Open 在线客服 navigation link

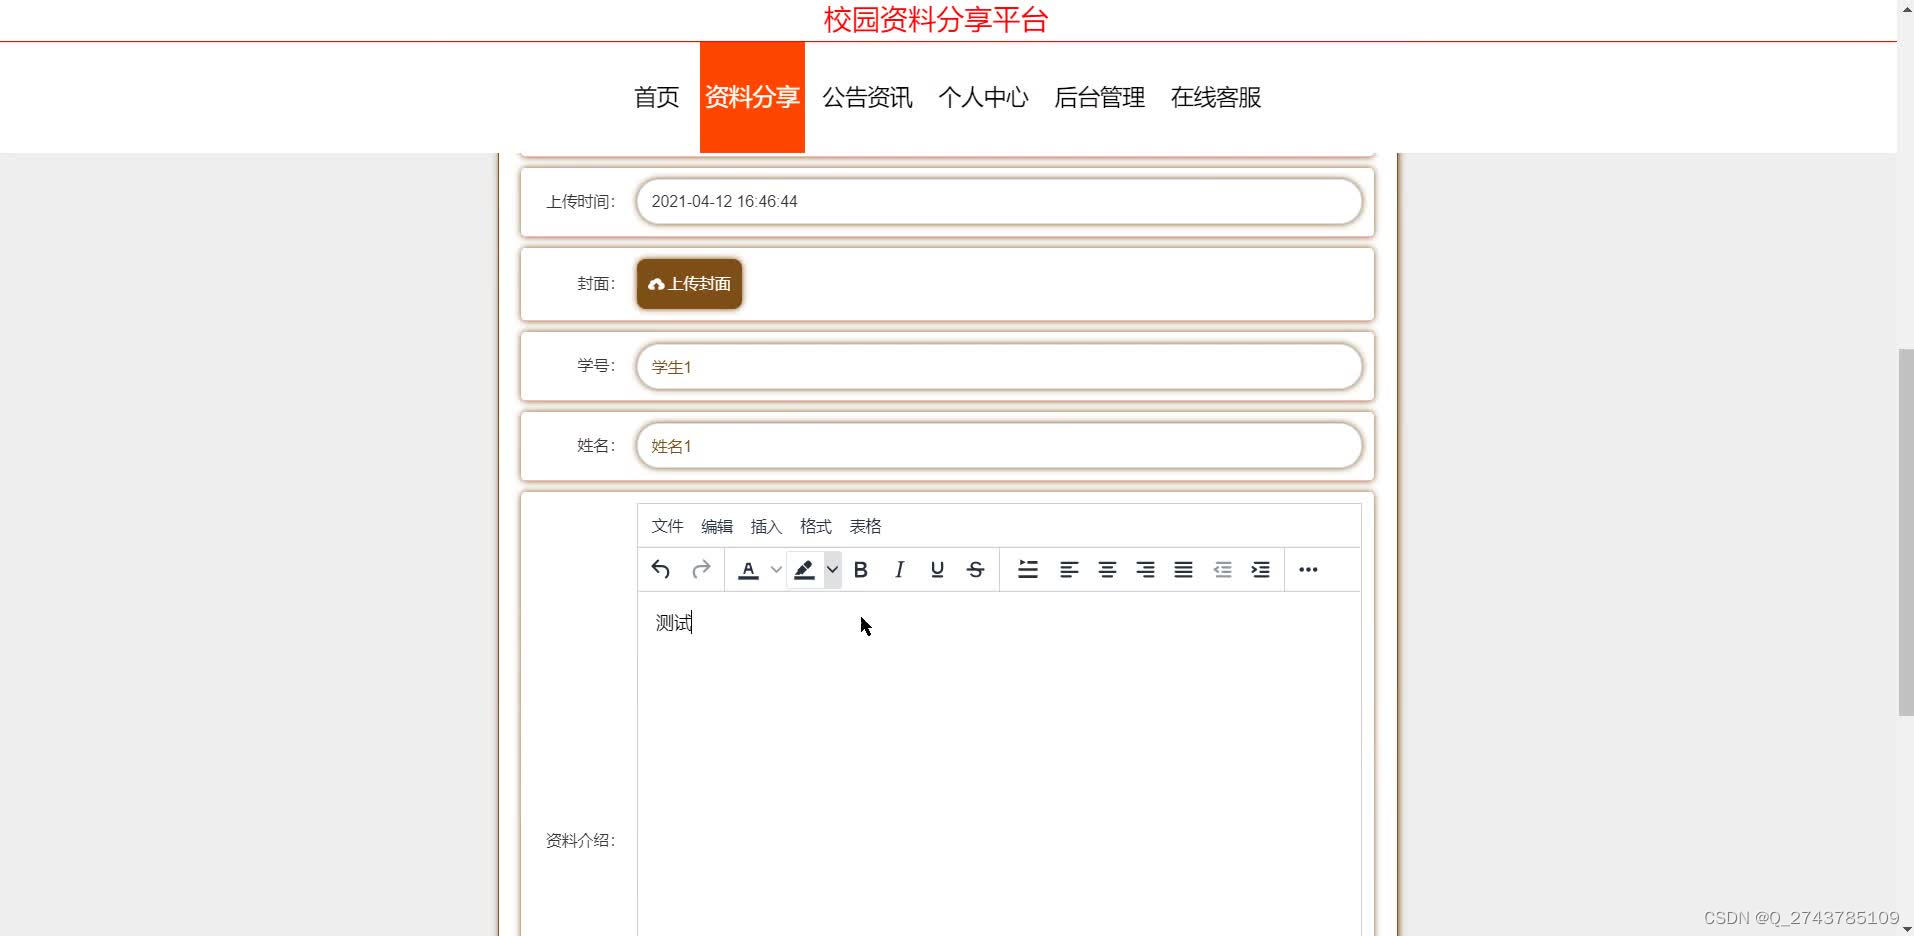(1216, 97)
